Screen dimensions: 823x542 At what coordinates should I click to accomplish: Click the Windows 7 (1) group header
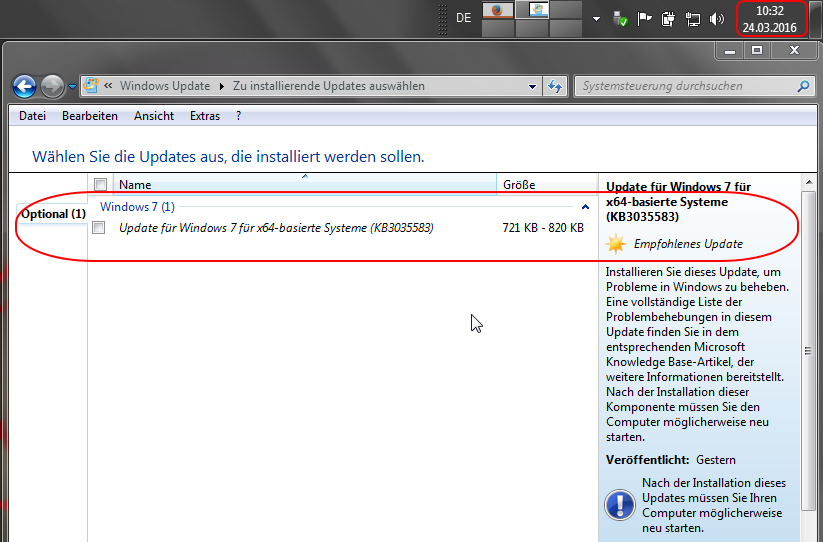pos(138,207)
